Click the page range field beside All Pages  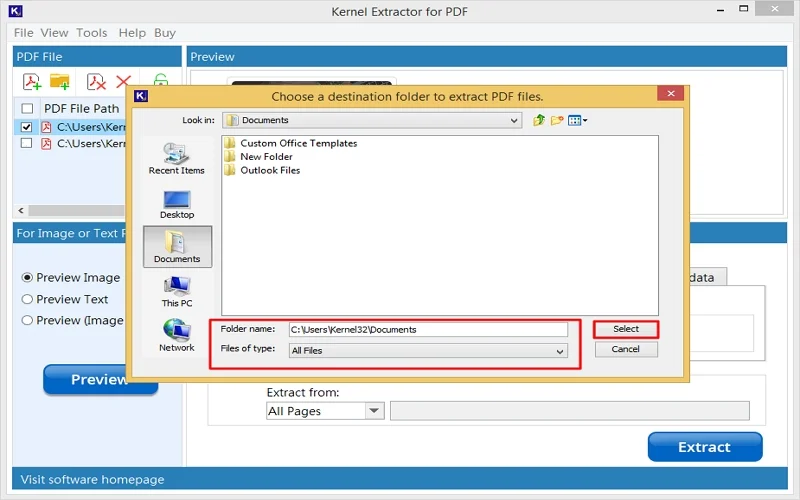point(569,411)
